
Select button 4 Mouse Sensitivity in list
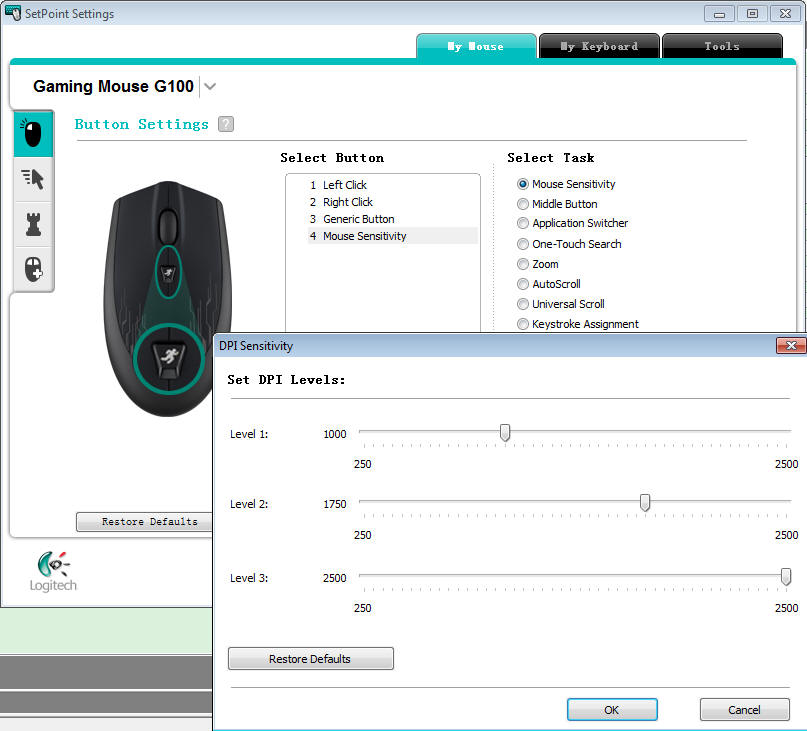click(392, 236)
